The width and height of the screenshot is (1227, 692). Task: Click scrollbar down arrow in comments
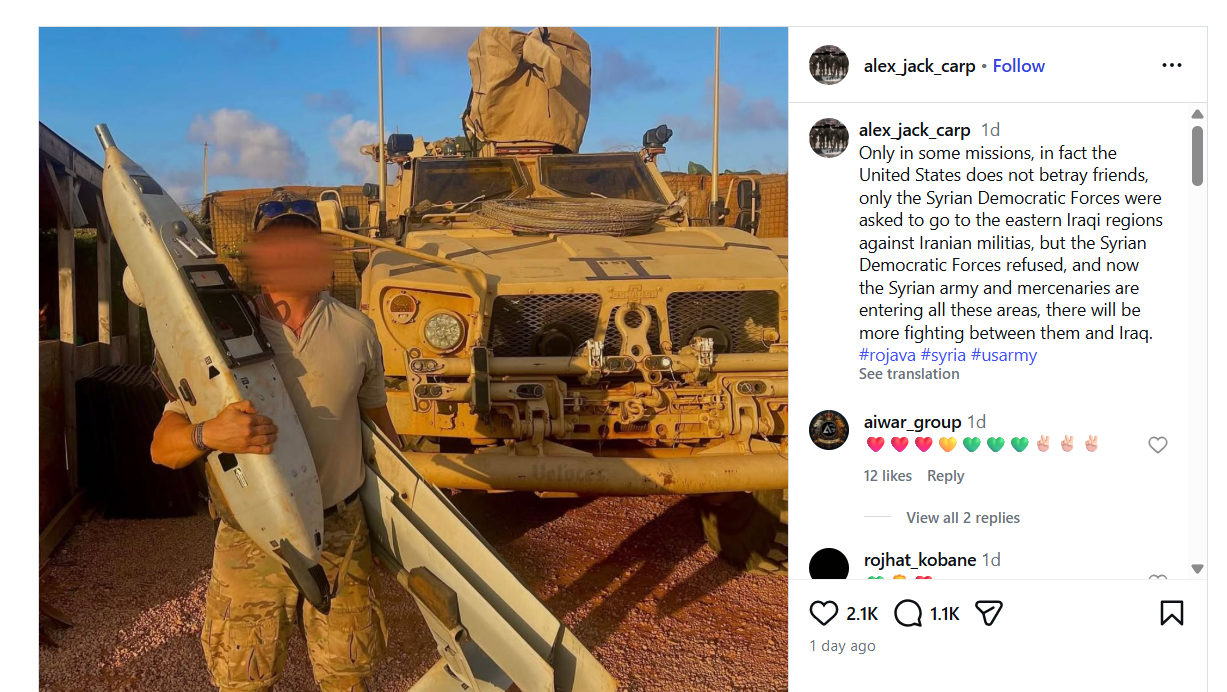[1198, 569]
